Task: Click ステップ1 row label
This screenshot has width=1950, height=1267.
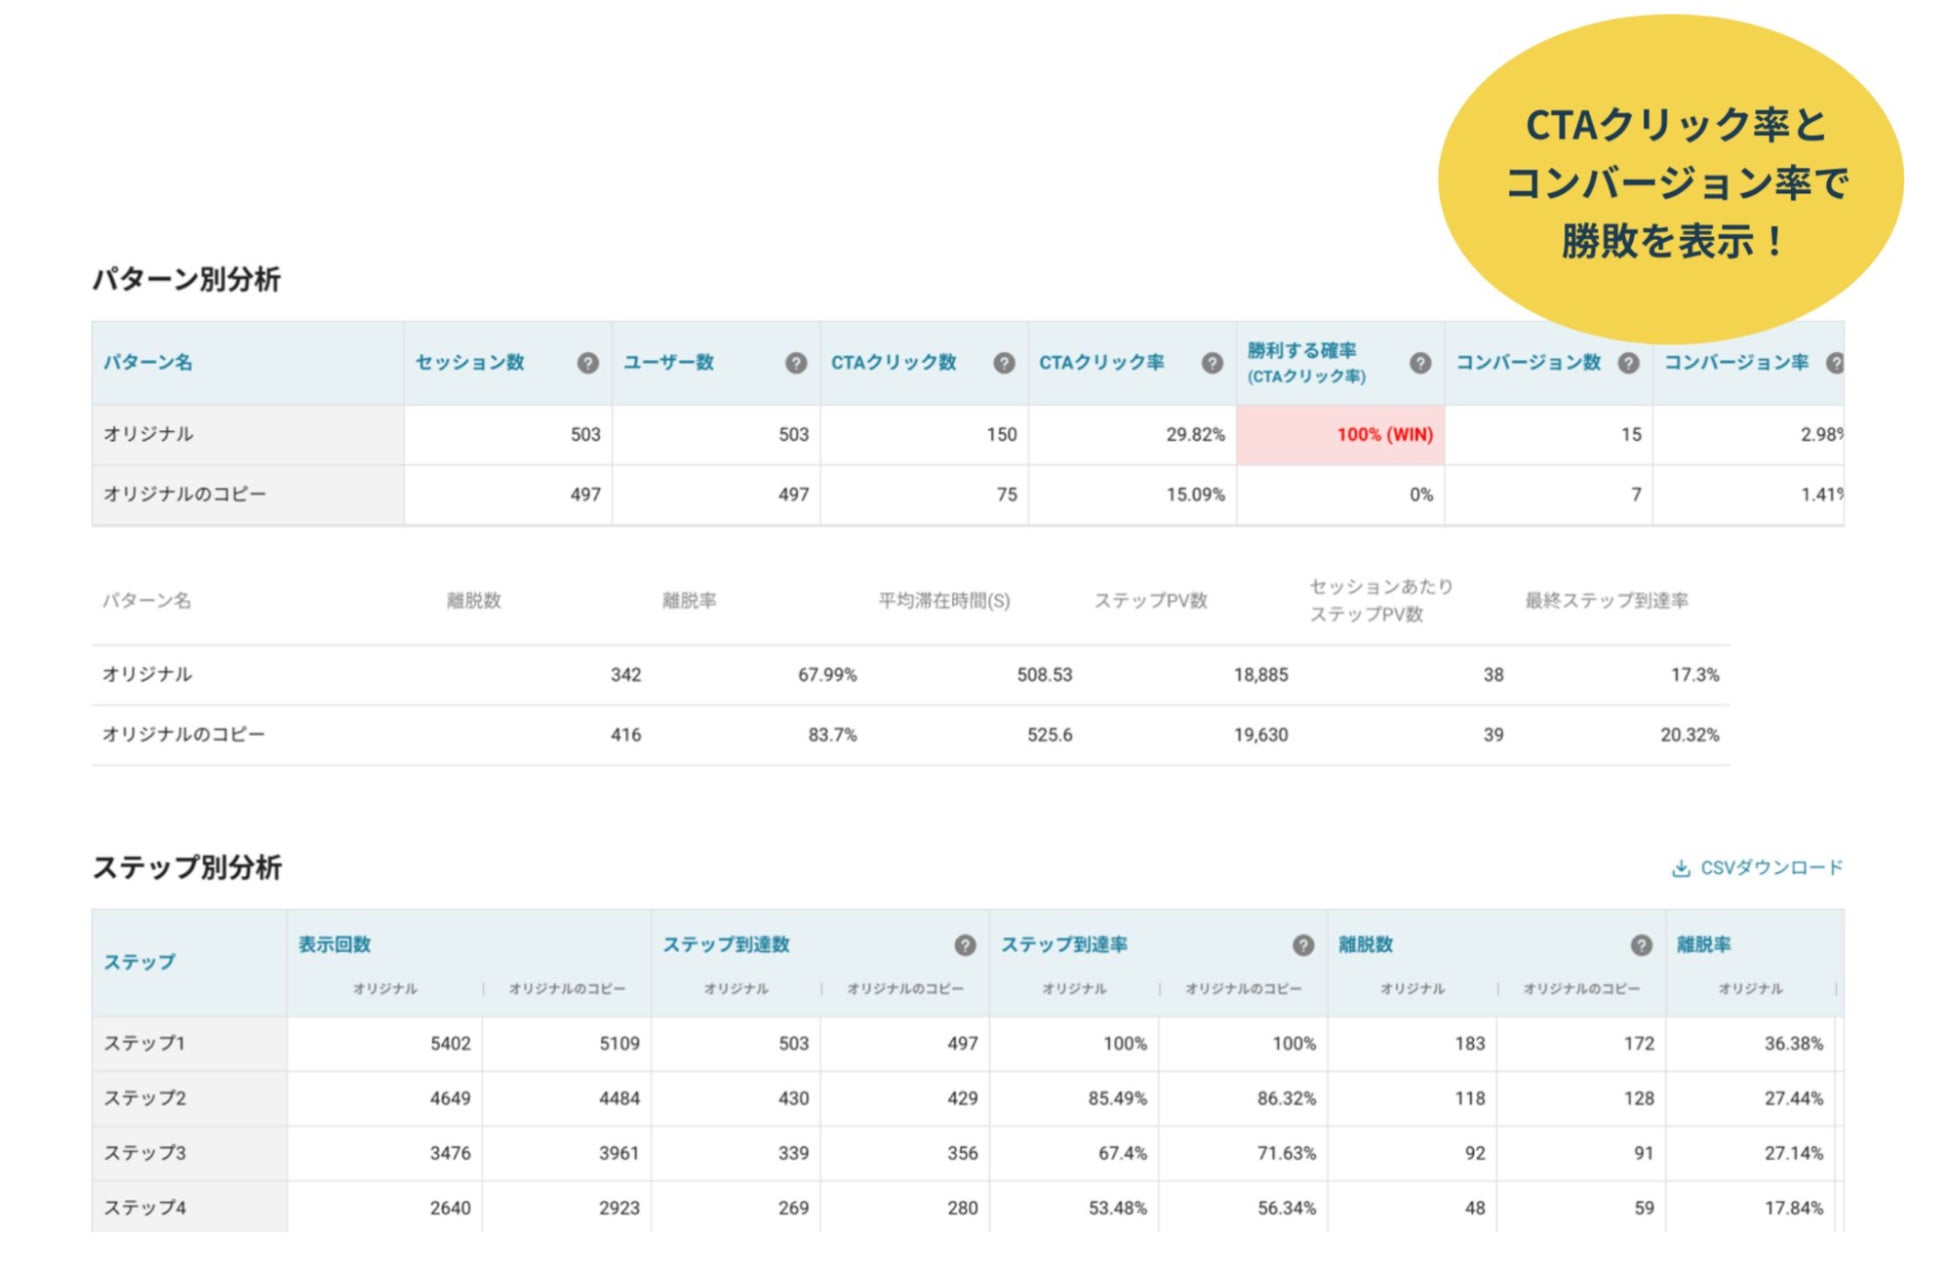Action: tap(145, 1043)
